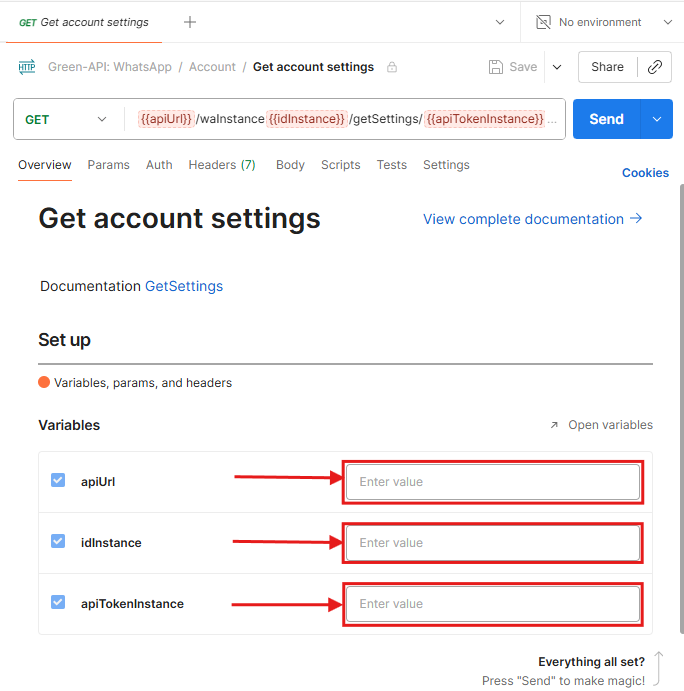Click the plus icon to open new tab
This screenshot has width=684, height=691.
190,22
